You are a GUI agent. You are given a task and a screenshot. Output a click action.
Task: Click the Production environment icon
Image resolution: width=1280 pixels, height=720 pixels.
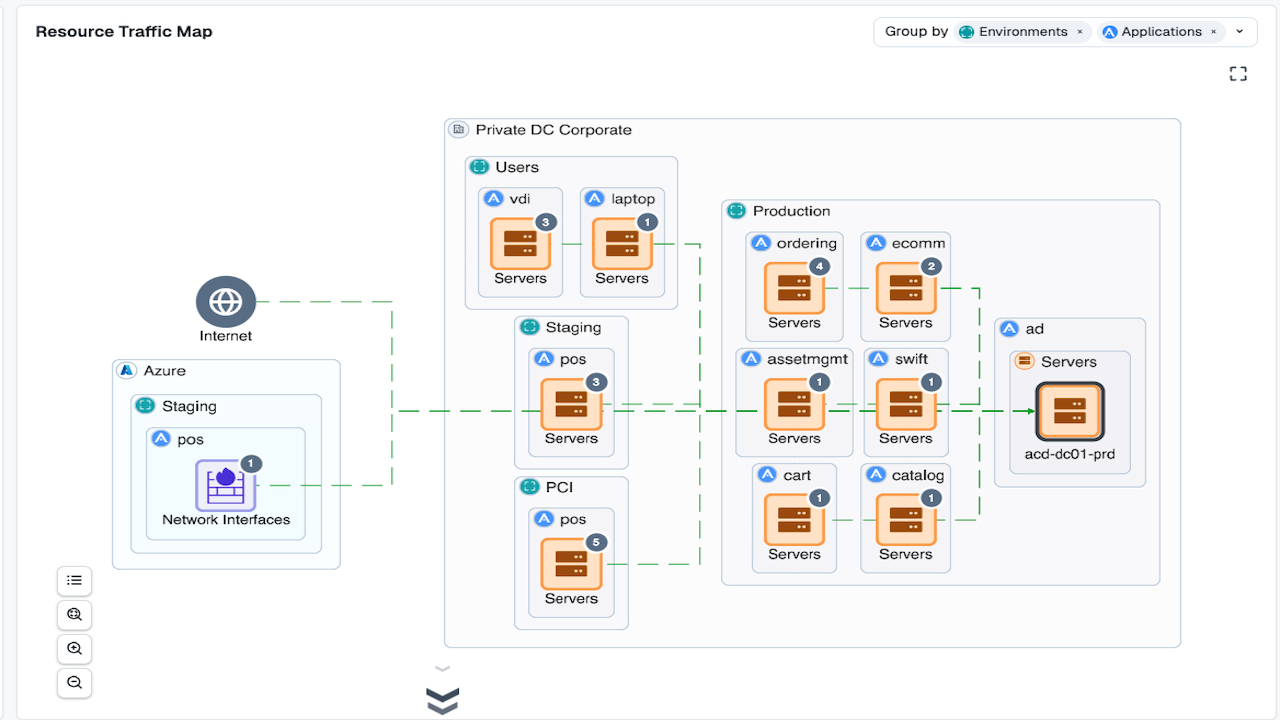[736, 211]
